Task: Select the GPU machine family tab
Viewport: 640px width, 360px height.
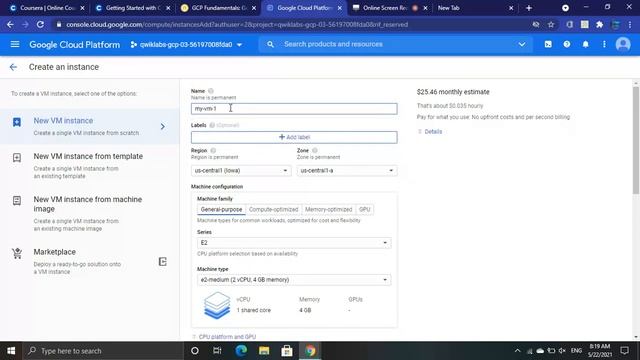Action: pos(364,209)
